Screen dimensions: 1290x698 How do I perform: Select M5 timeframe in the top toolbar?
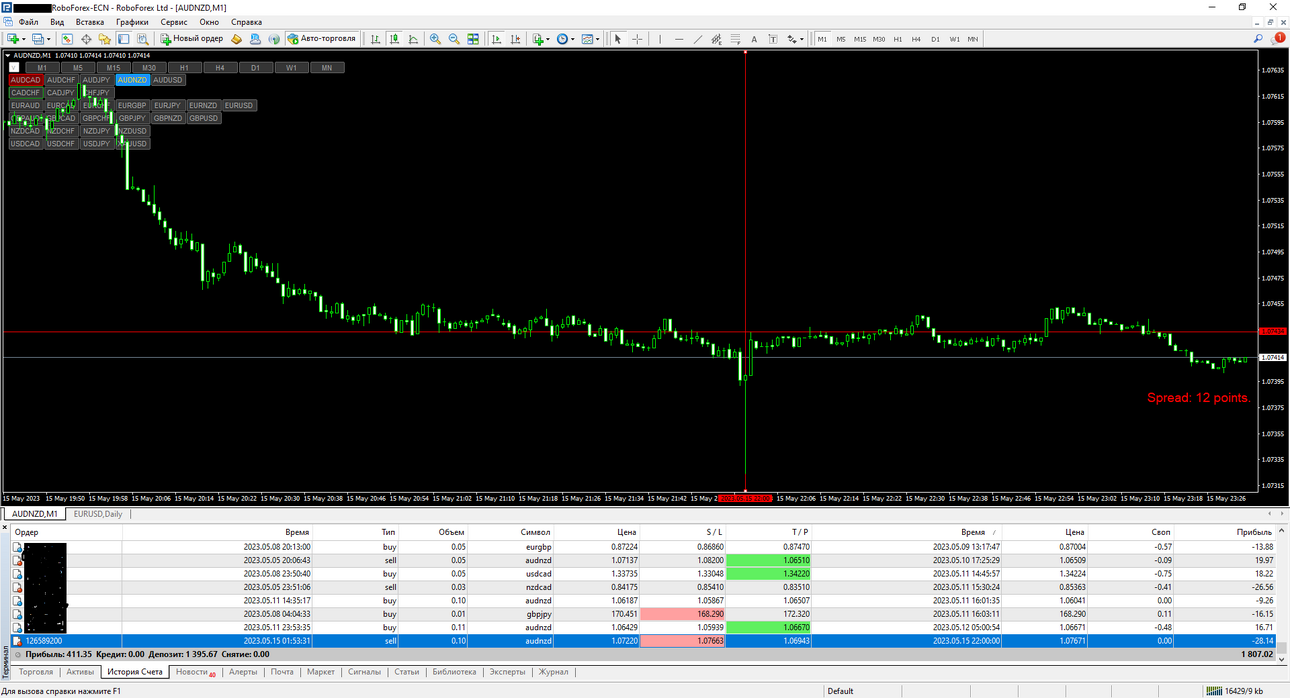841,39
